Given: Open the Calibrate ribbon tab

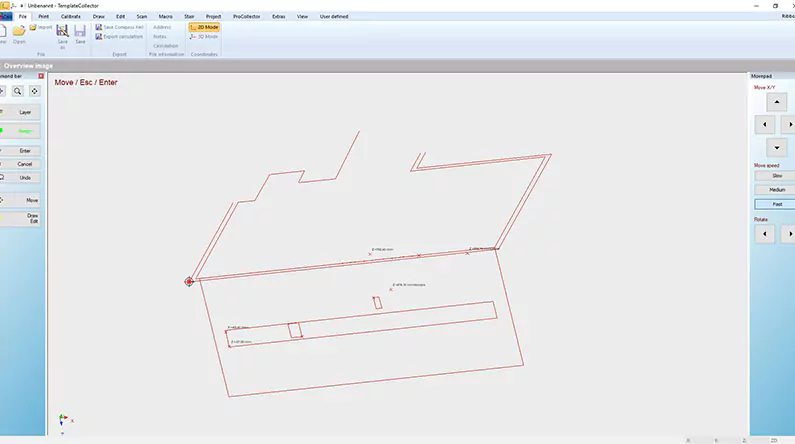Looking at the screenshot, I should click(71, 16).
